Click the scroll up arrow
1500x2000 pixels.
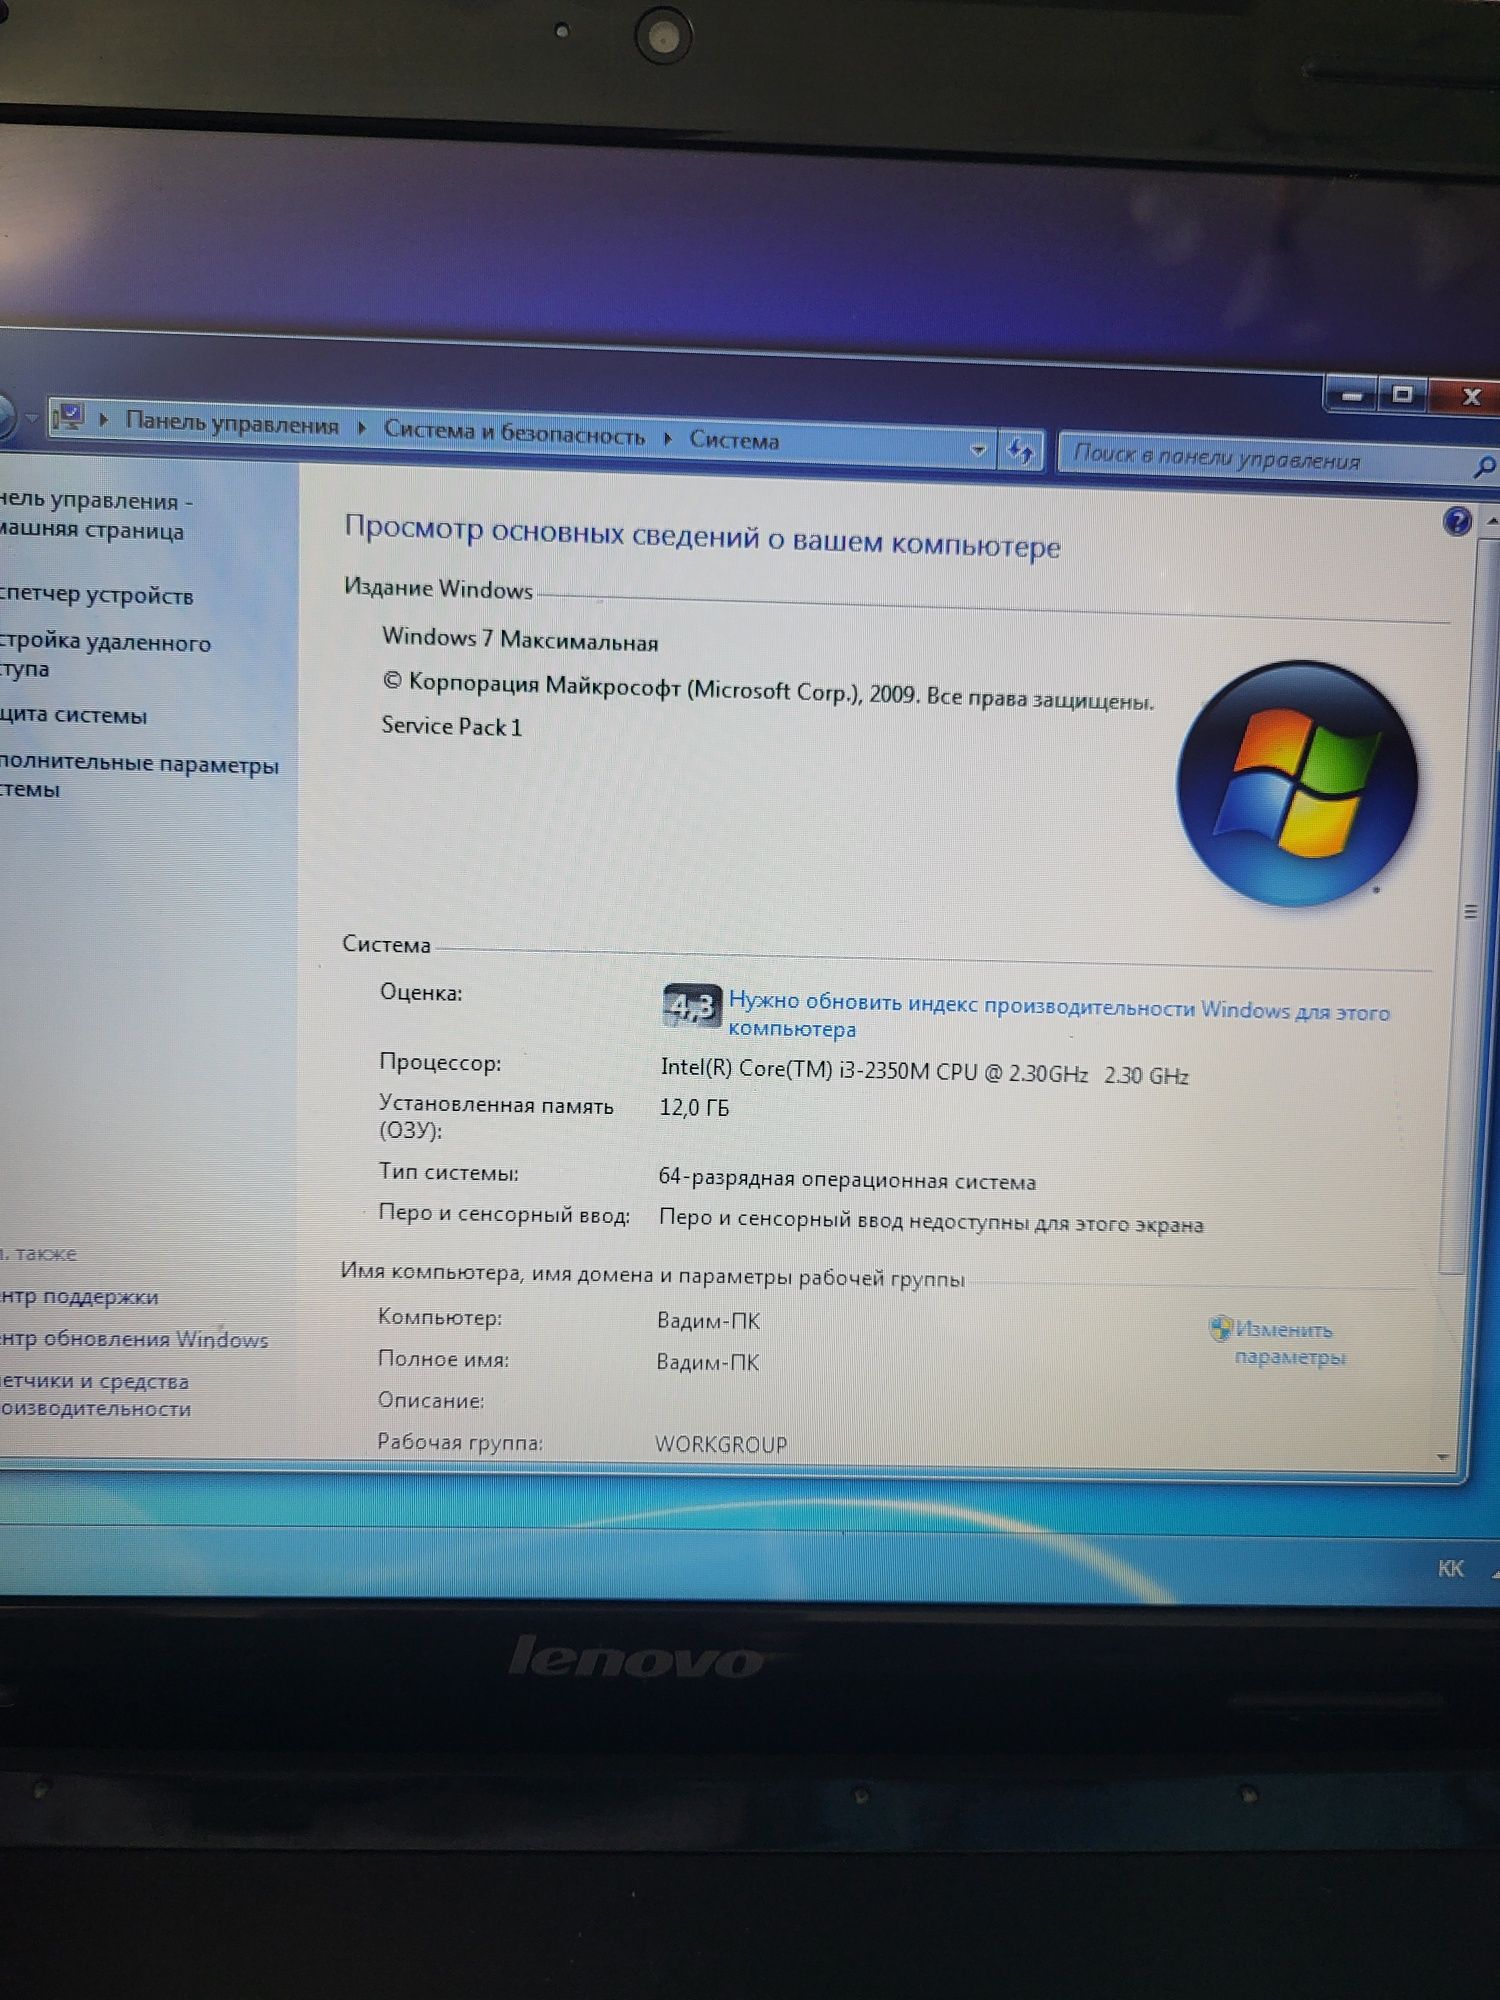(x=1493, y=521)
